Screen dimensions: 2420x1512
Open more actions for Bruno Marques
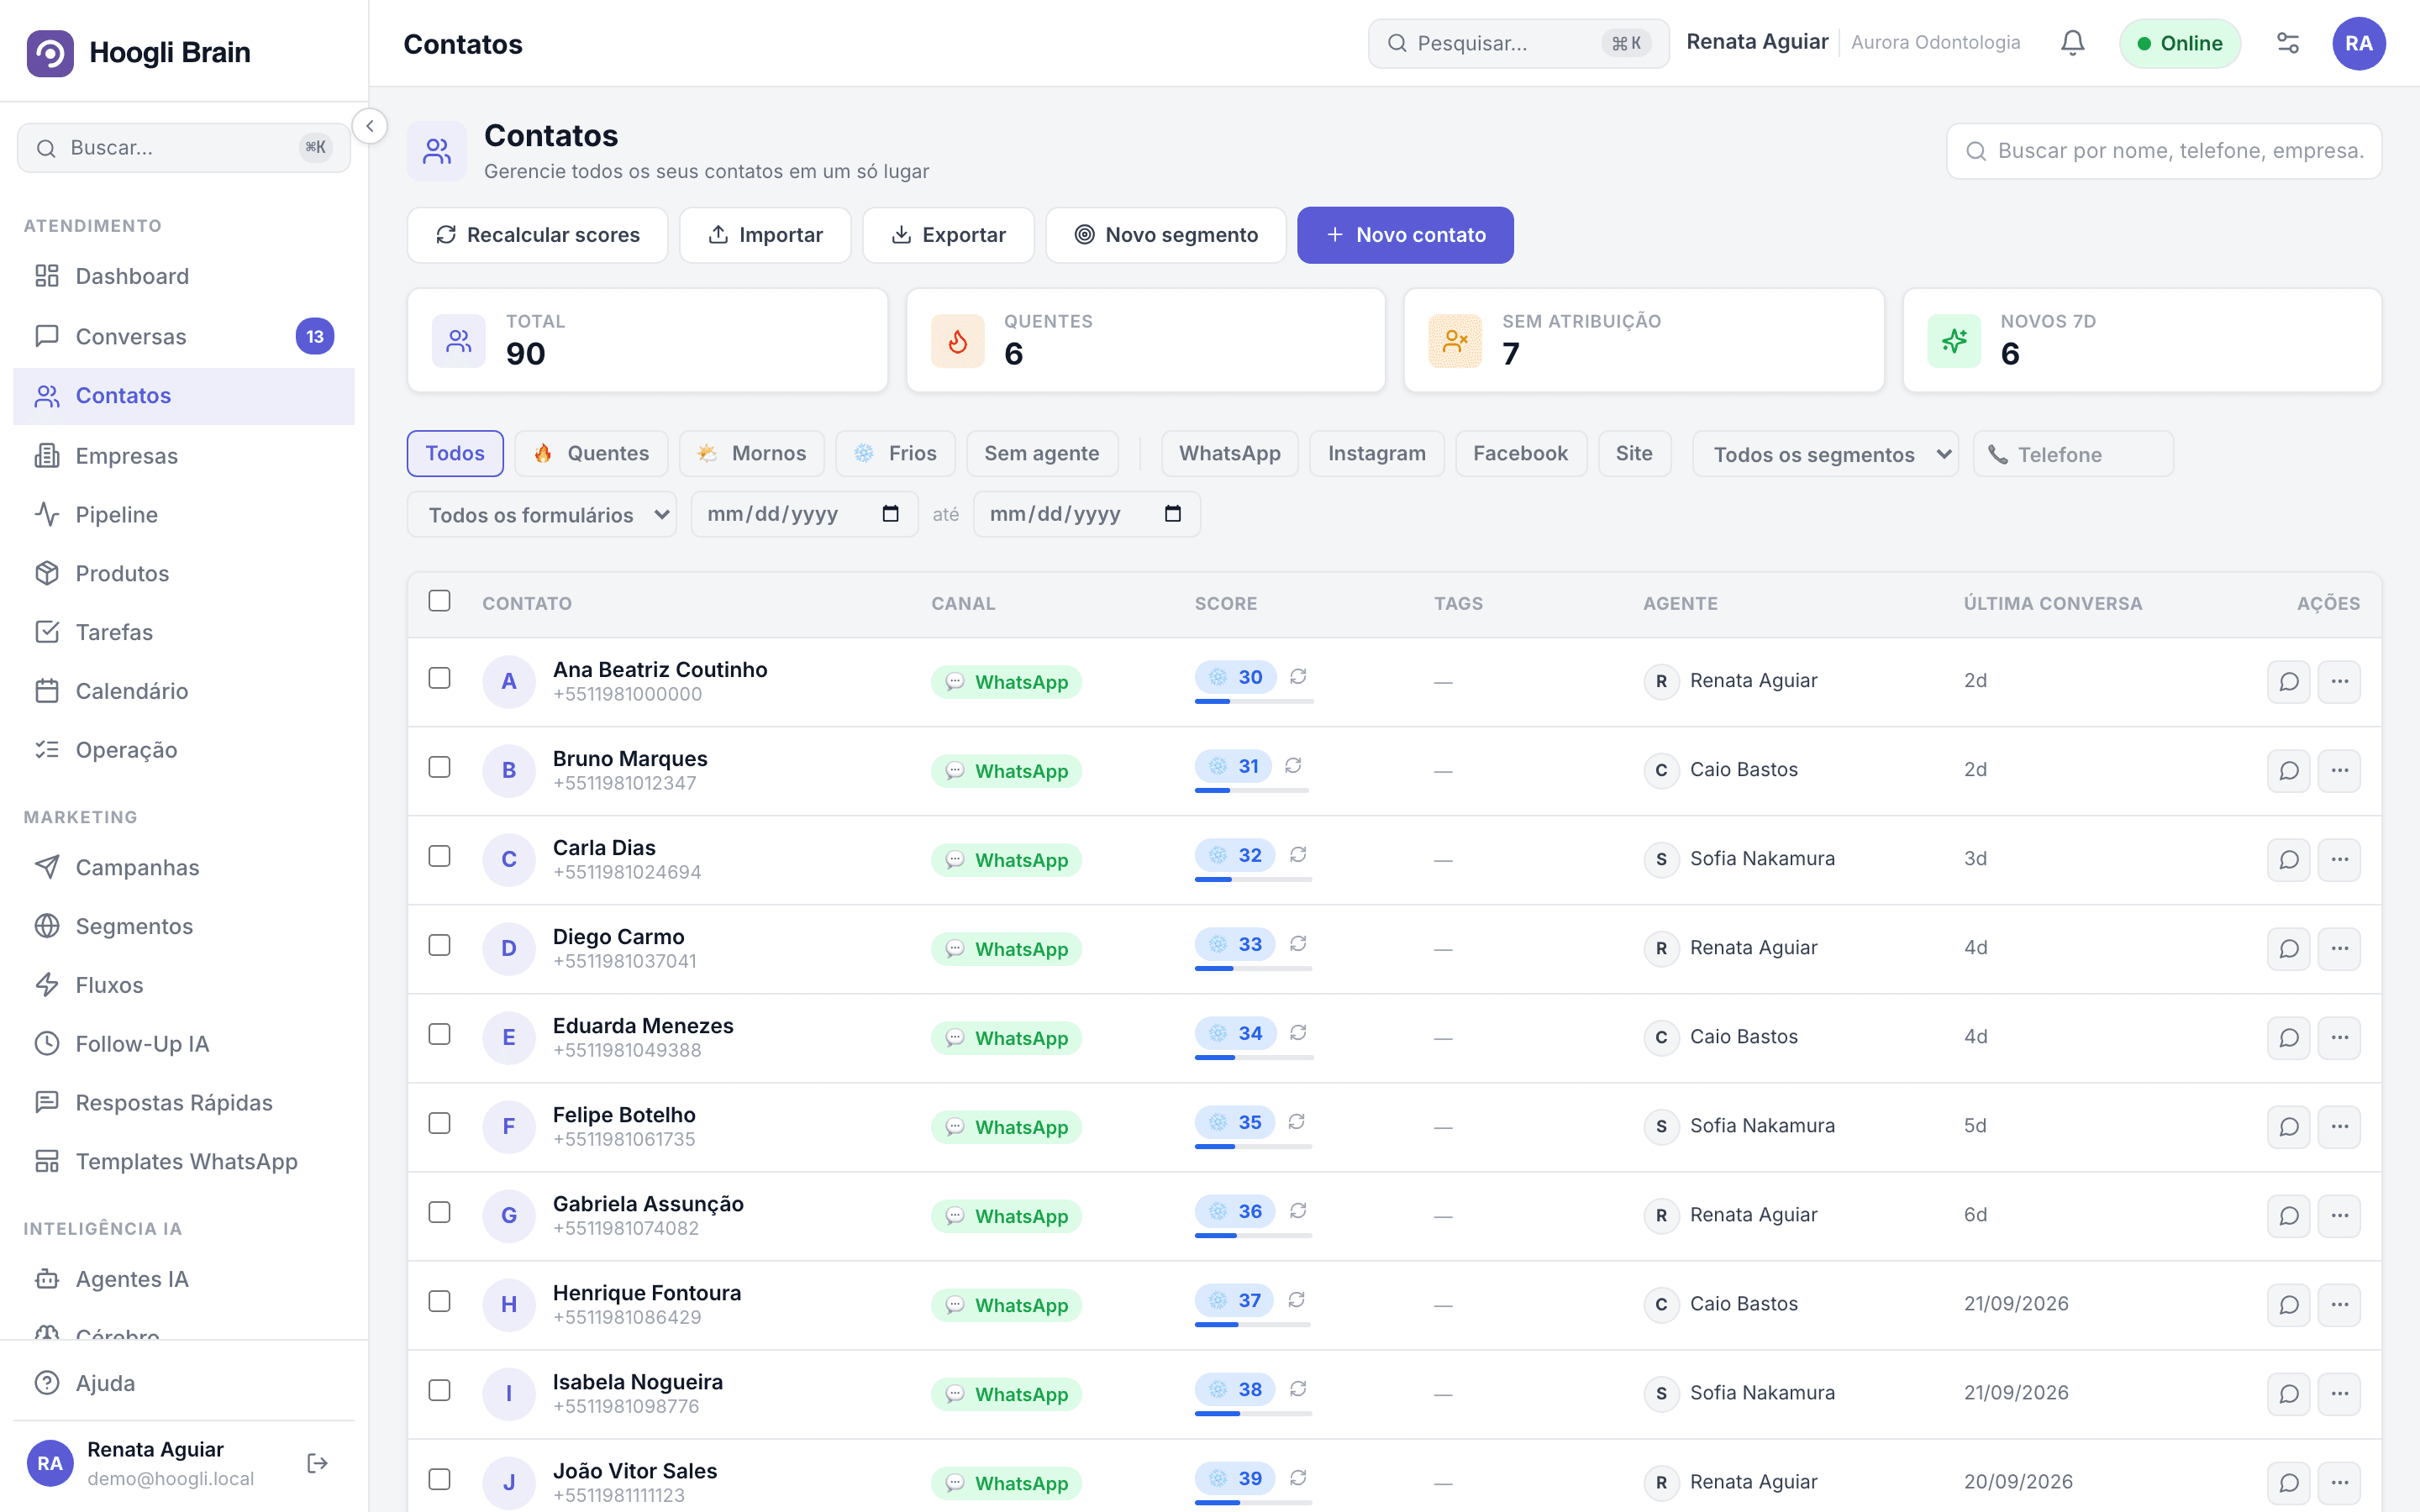click(2340, 771)
